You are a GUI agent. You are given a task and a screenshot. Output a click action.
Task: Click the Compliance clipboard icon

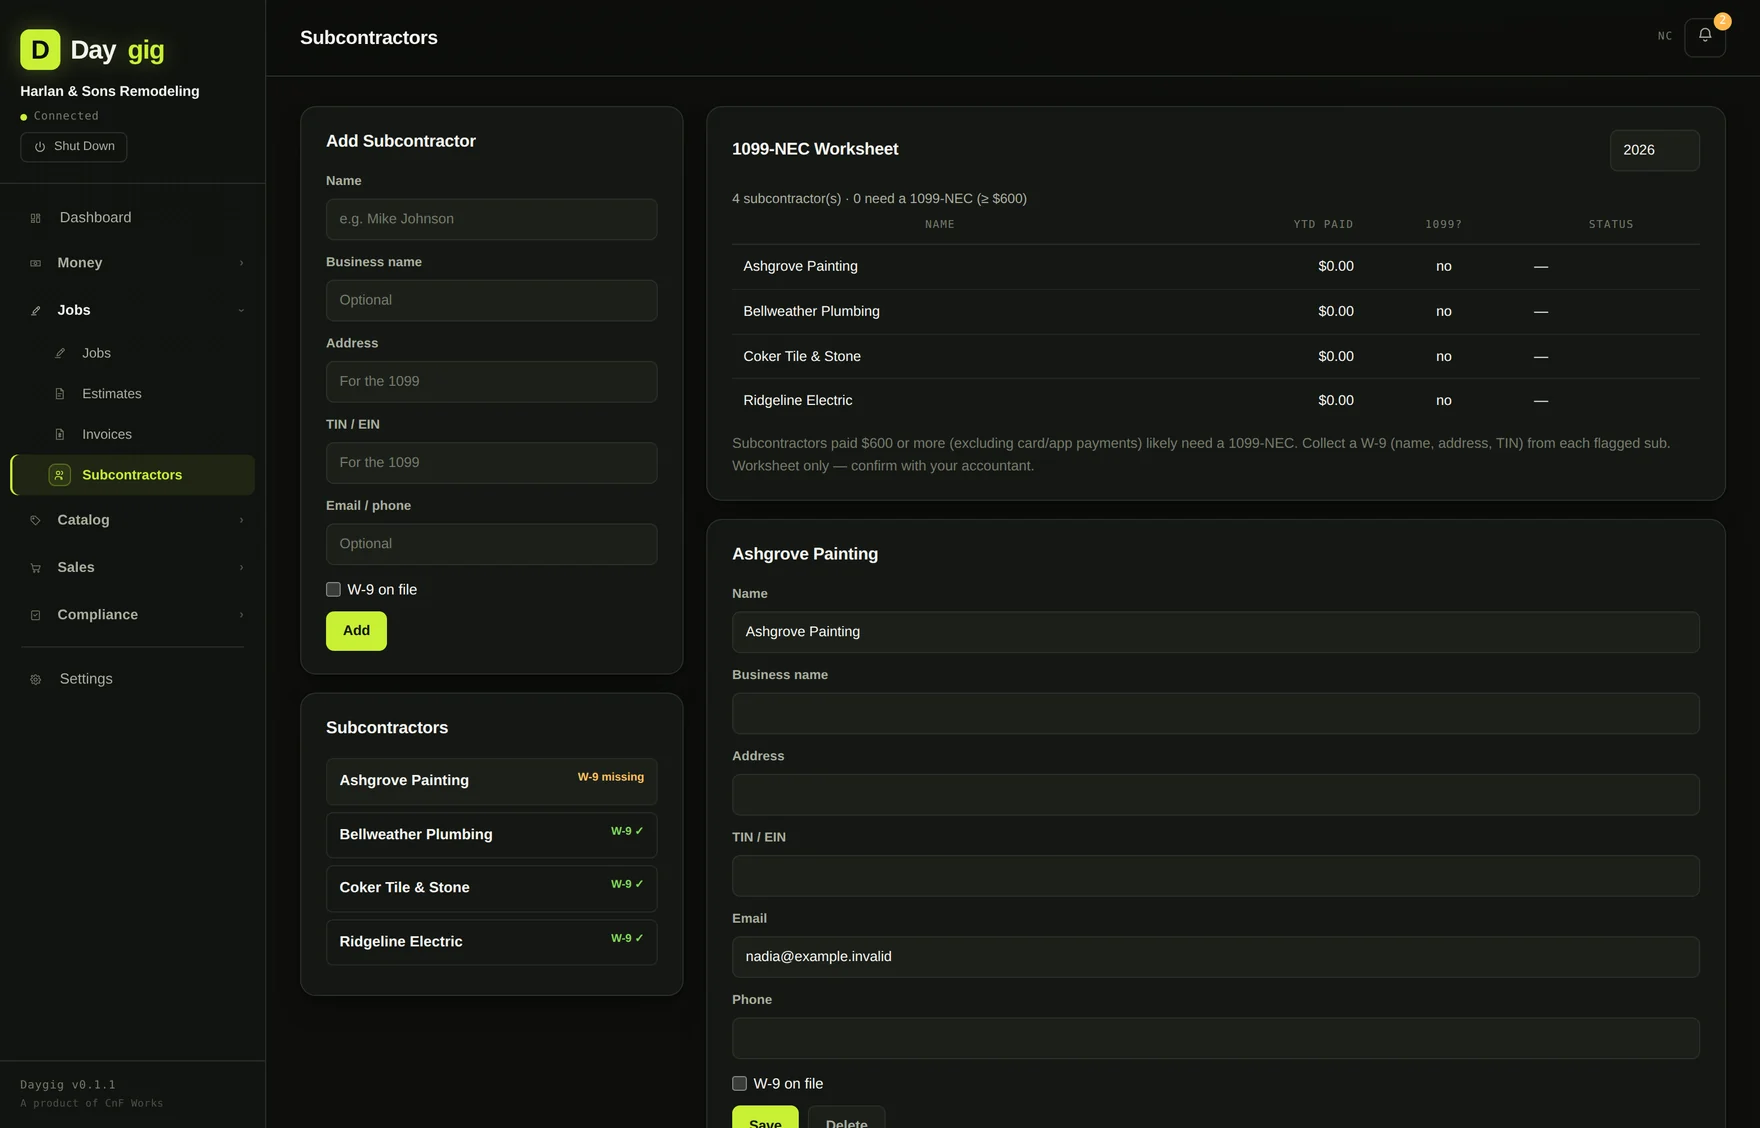[36, 615]
